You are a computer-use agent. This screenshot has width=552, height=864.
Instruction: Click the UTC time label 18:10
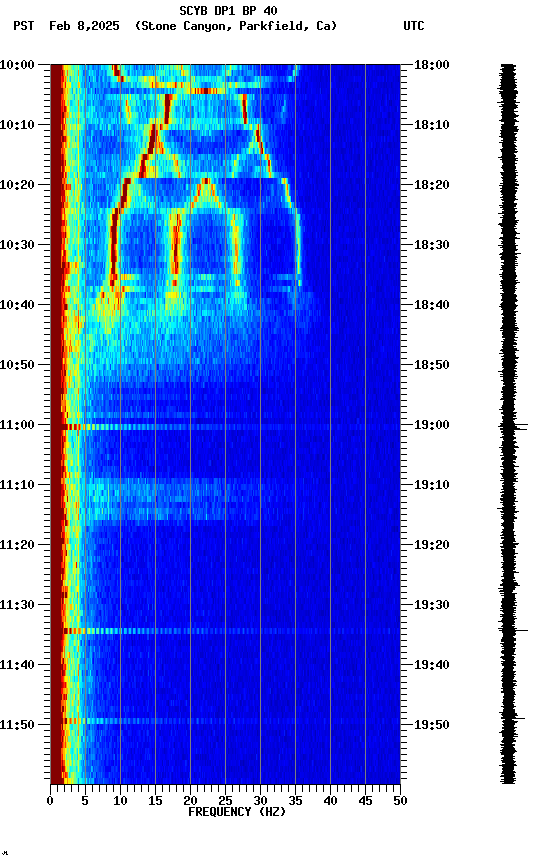(x=432, y=125)
